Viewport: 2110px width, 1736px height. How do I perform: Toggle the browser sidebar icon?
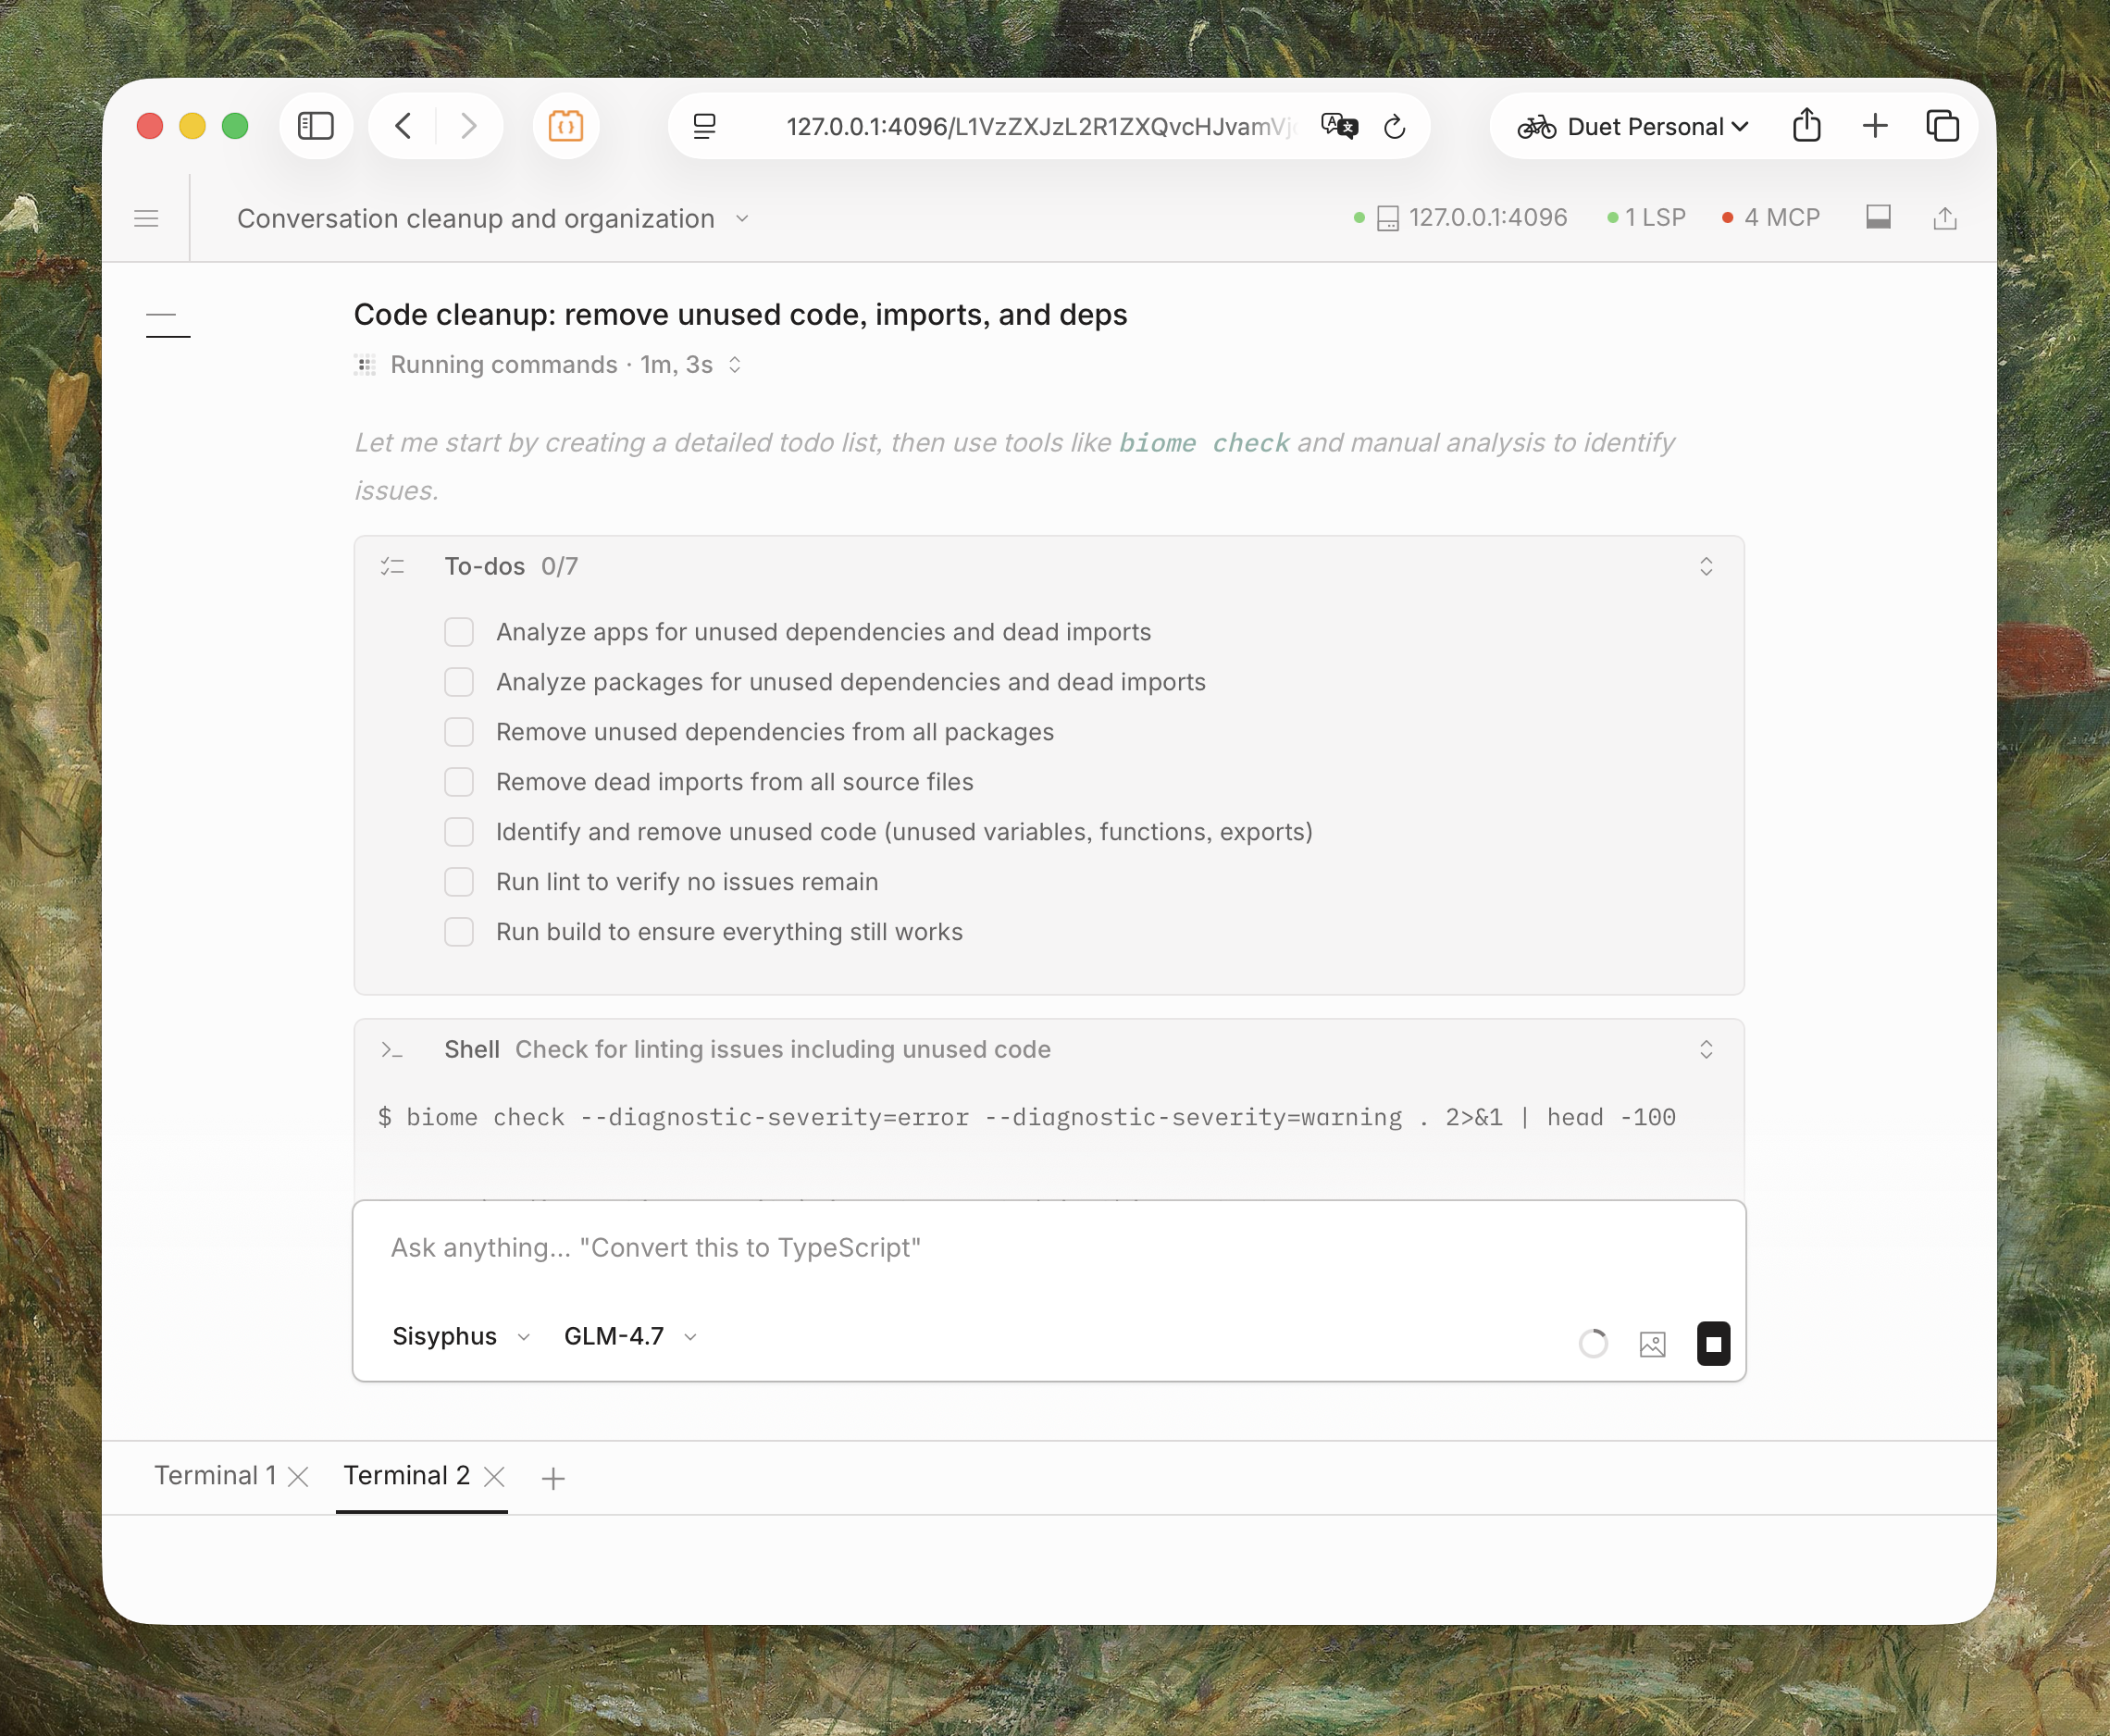(316, 126)
